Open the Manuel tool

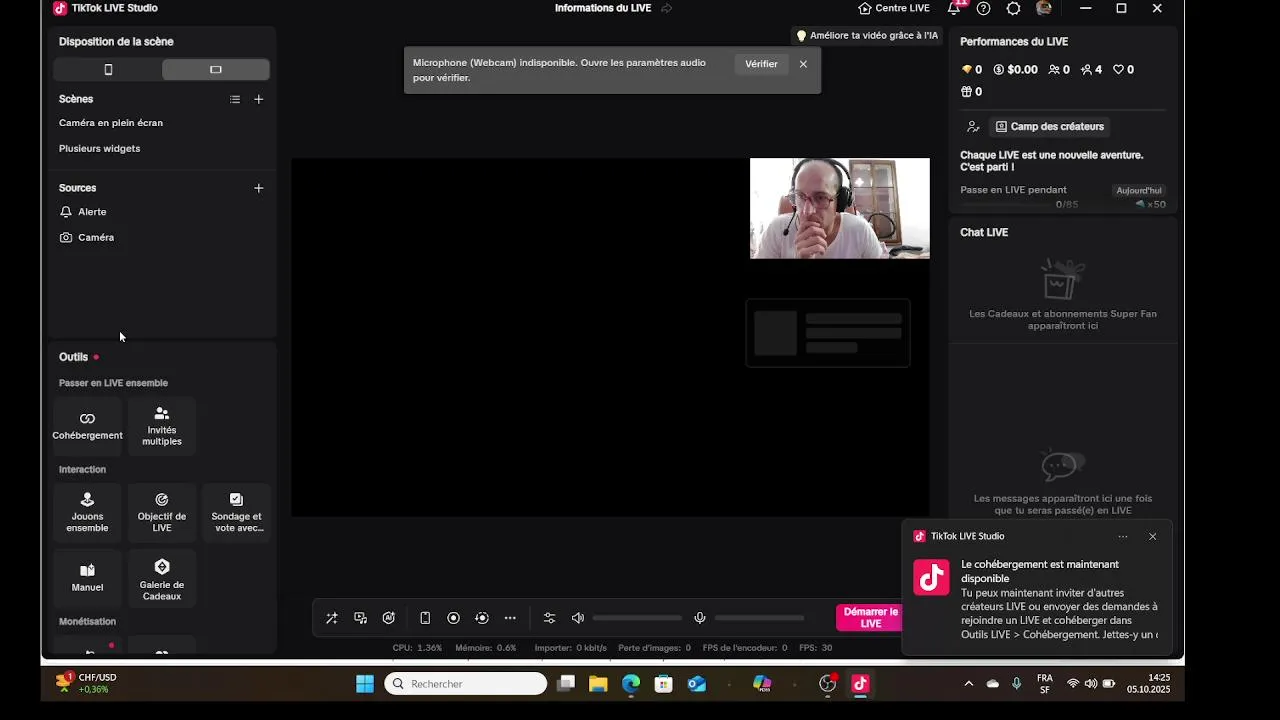pos(87,578)
